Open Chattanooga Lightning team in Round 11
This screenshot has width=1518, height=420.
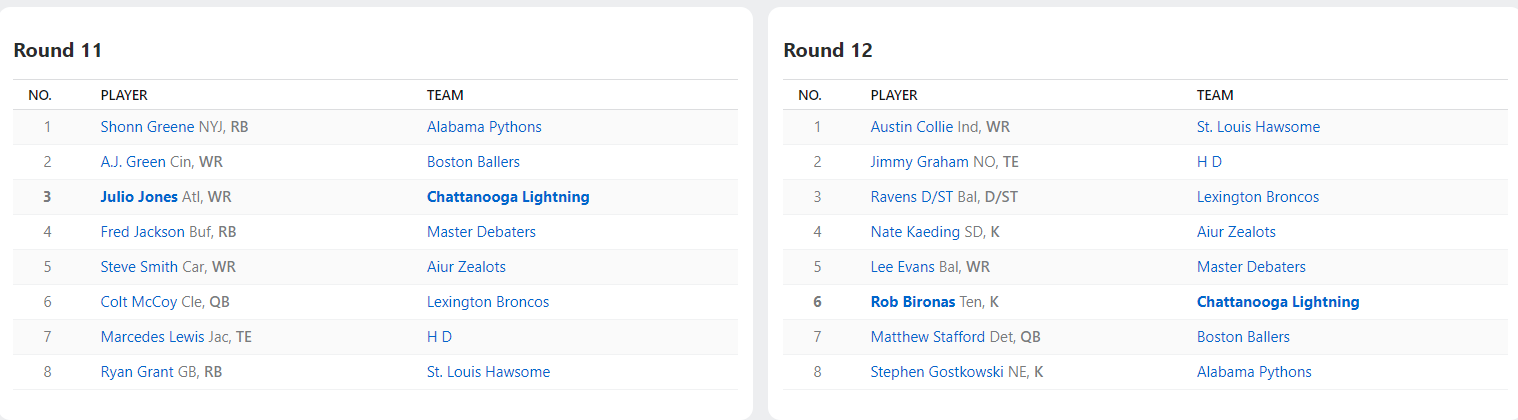point(508,197)
